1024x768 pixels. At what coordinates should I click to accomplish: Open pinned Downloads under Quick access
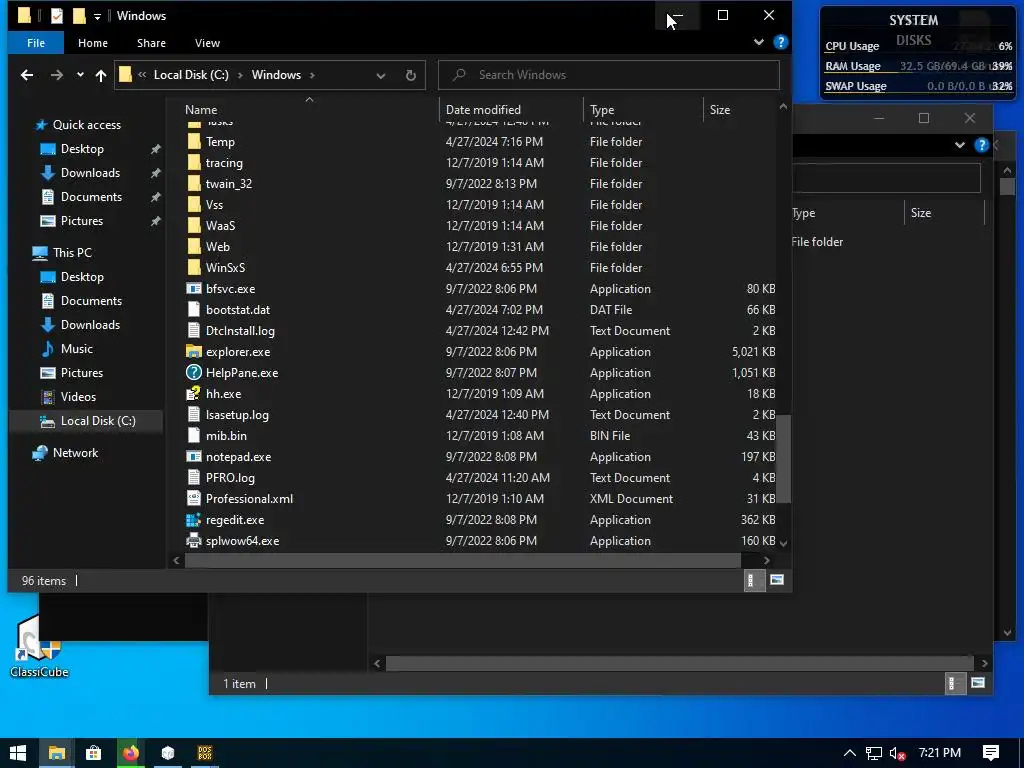pos(90,173)
